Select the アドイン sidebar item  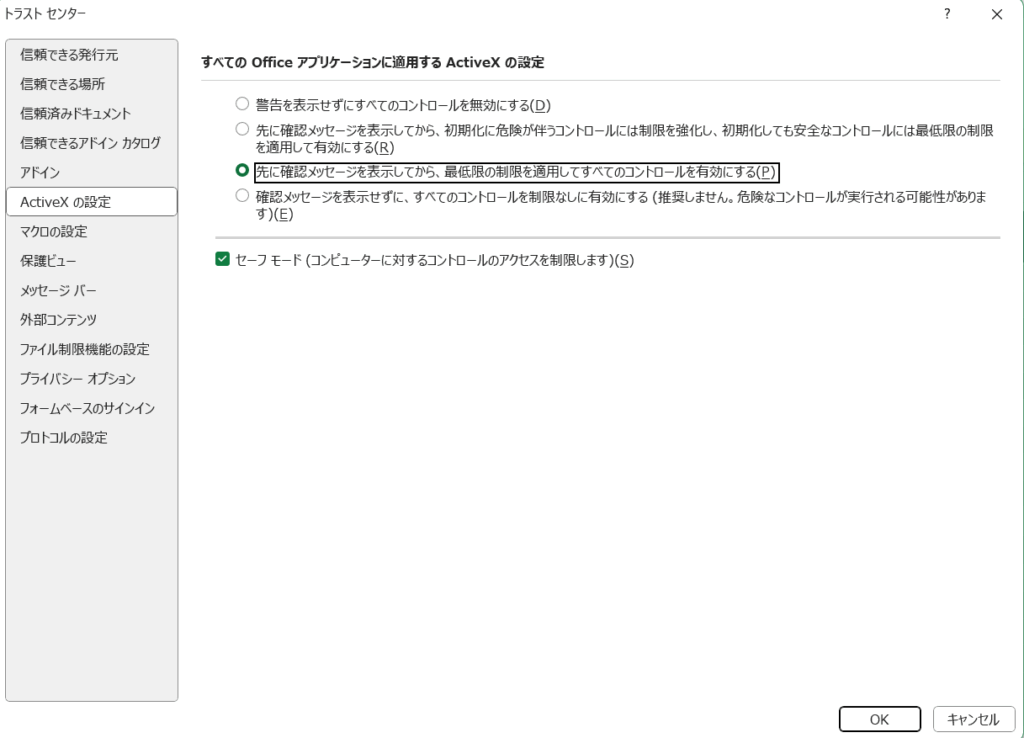pos(40,173)
